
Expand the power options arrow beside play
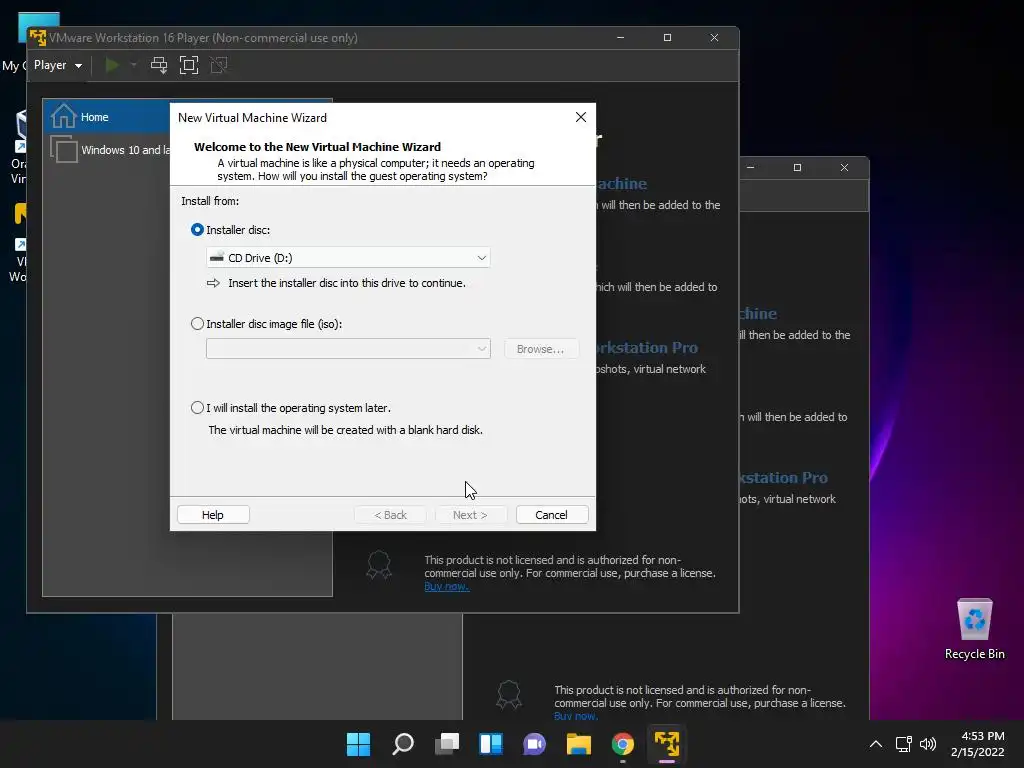(133, 65)
